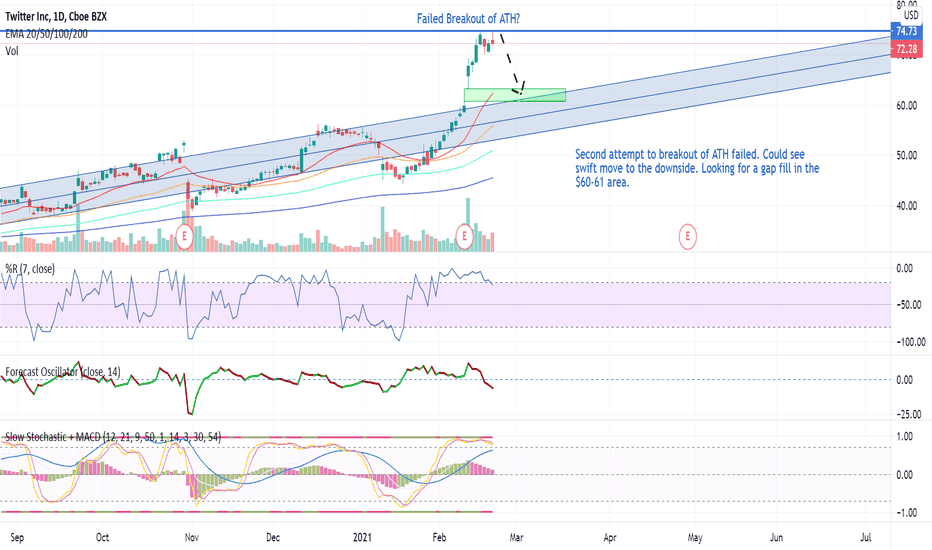932x550 pixels.
Task: Click the earnings marker near November
Action: click(185, 237)
